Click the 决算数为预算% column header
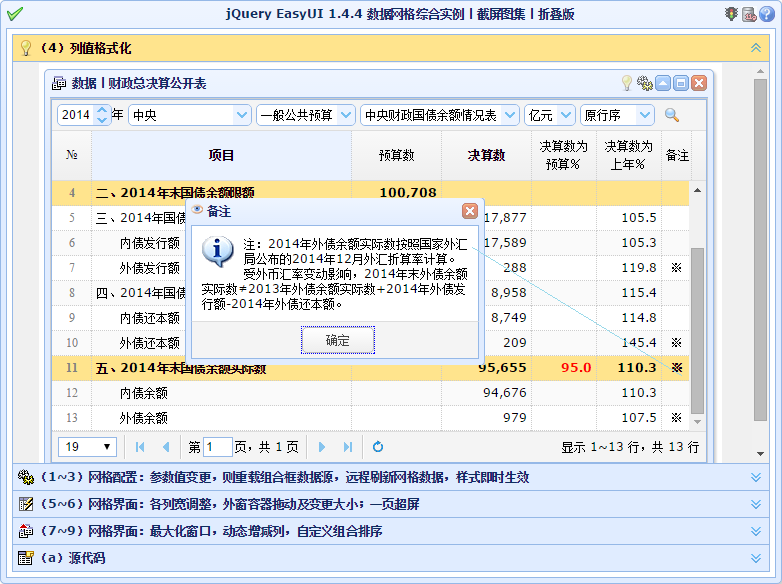 click(564, 155)
